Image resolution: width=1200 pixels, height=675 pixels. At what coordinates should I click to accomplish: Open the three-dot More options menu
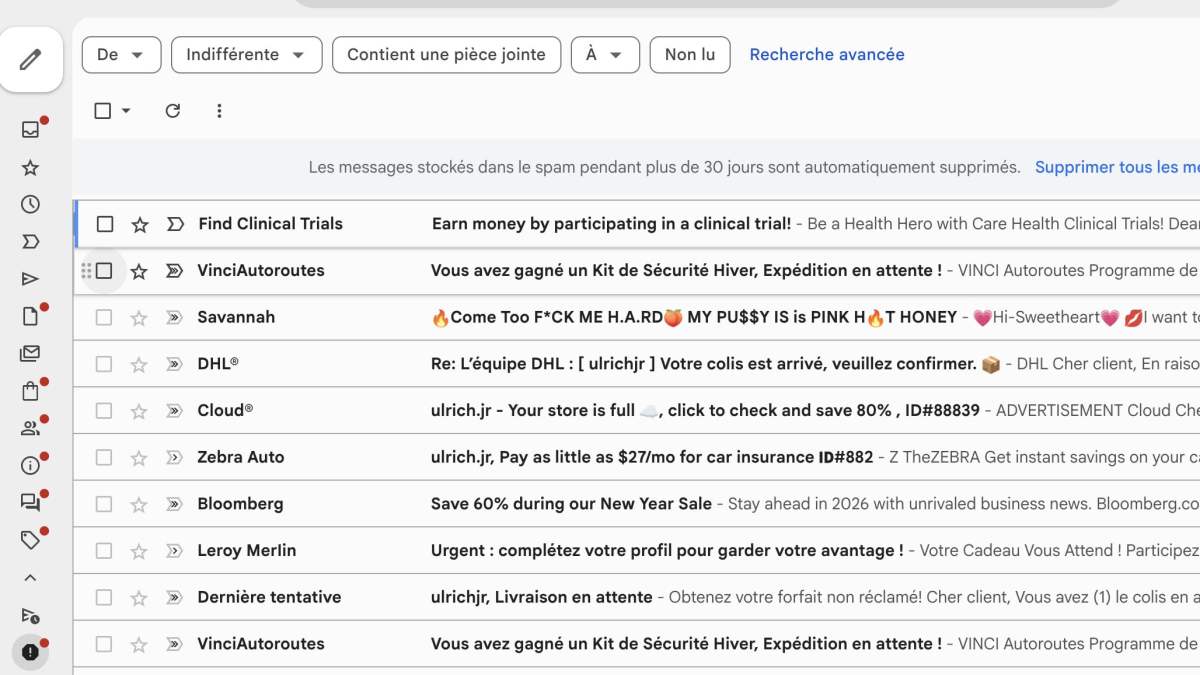click(219, 111)
